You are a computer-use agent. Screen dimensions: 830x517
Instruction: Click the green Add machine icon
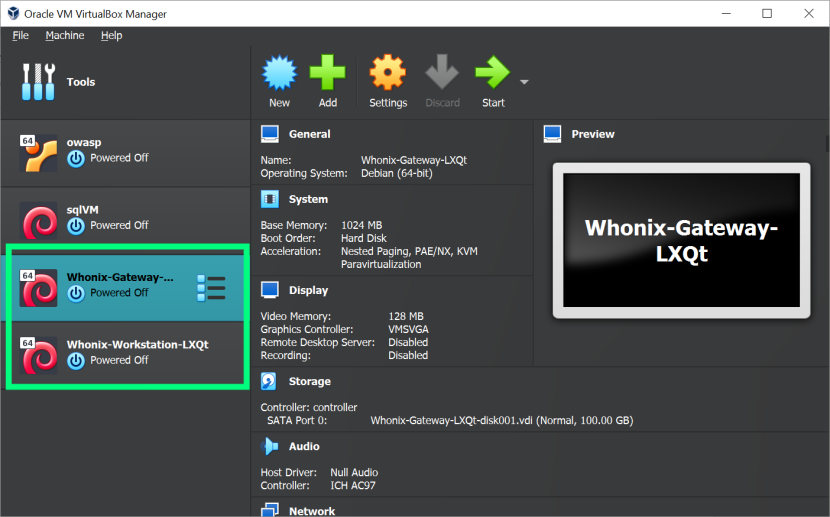pyautogui.click(x=328, y=72)
